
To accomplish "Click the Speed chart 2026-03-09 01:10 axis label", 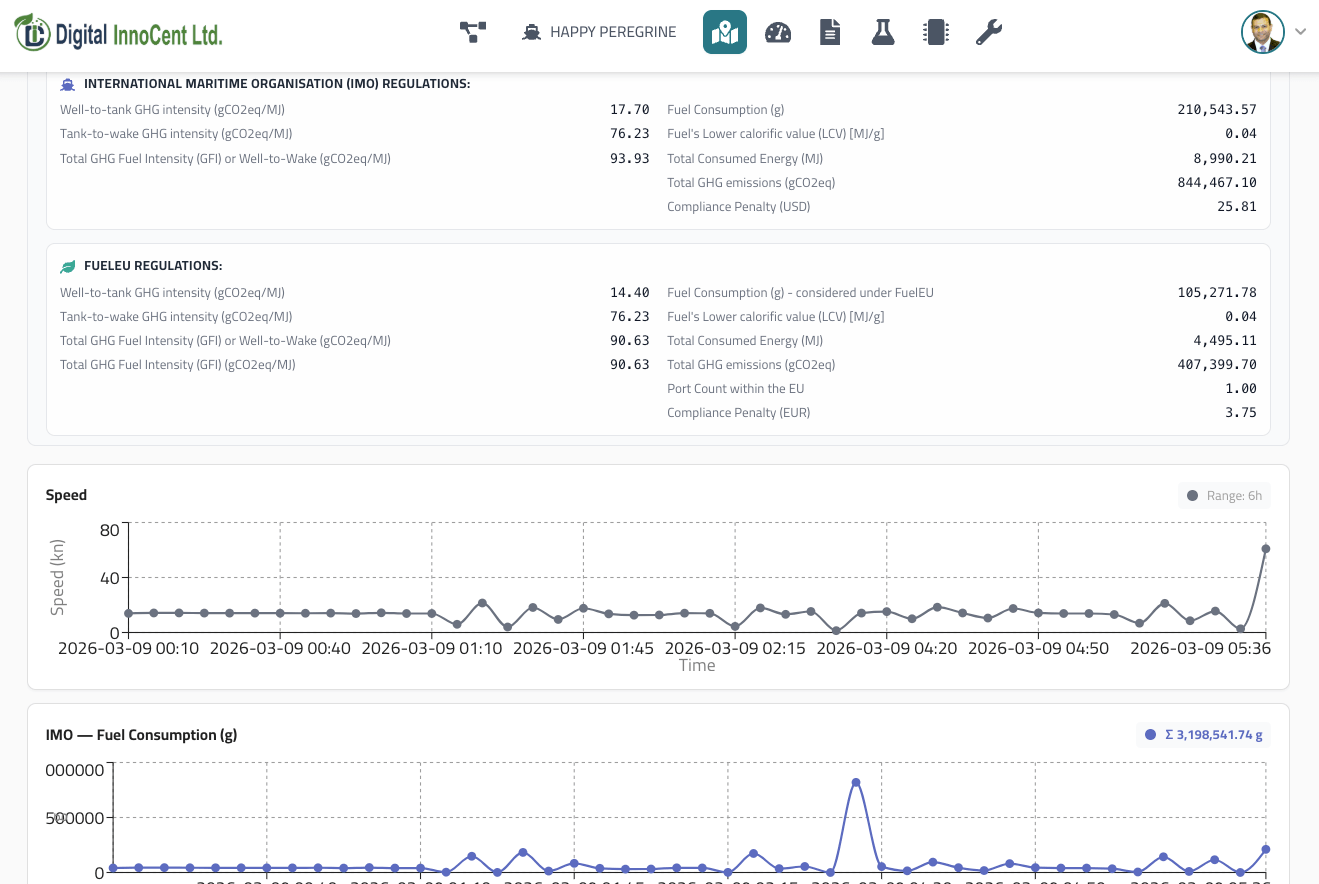I will pos(431,648).
